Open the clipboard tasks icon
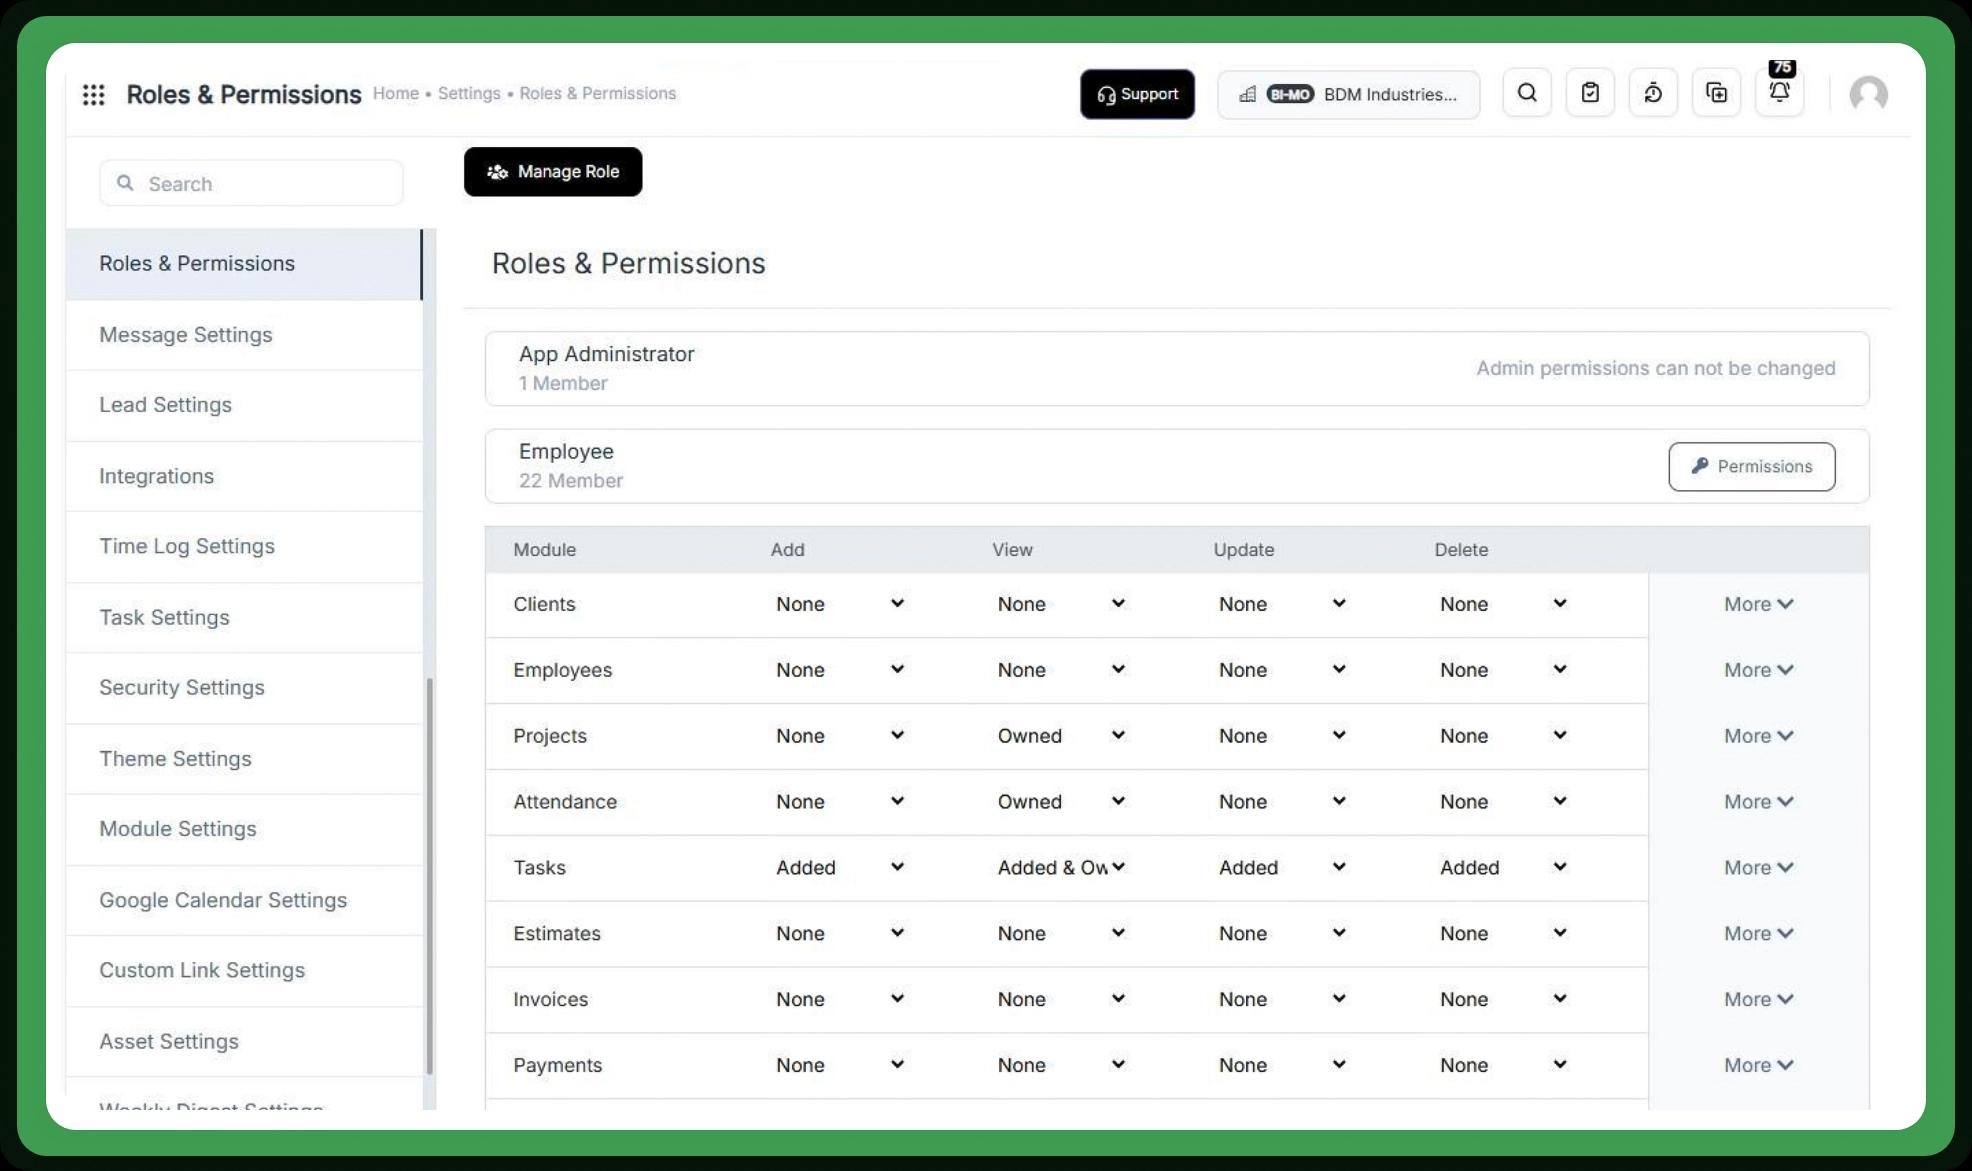The height and width of the screenshot is (1171, 1972). point(1589,93)
